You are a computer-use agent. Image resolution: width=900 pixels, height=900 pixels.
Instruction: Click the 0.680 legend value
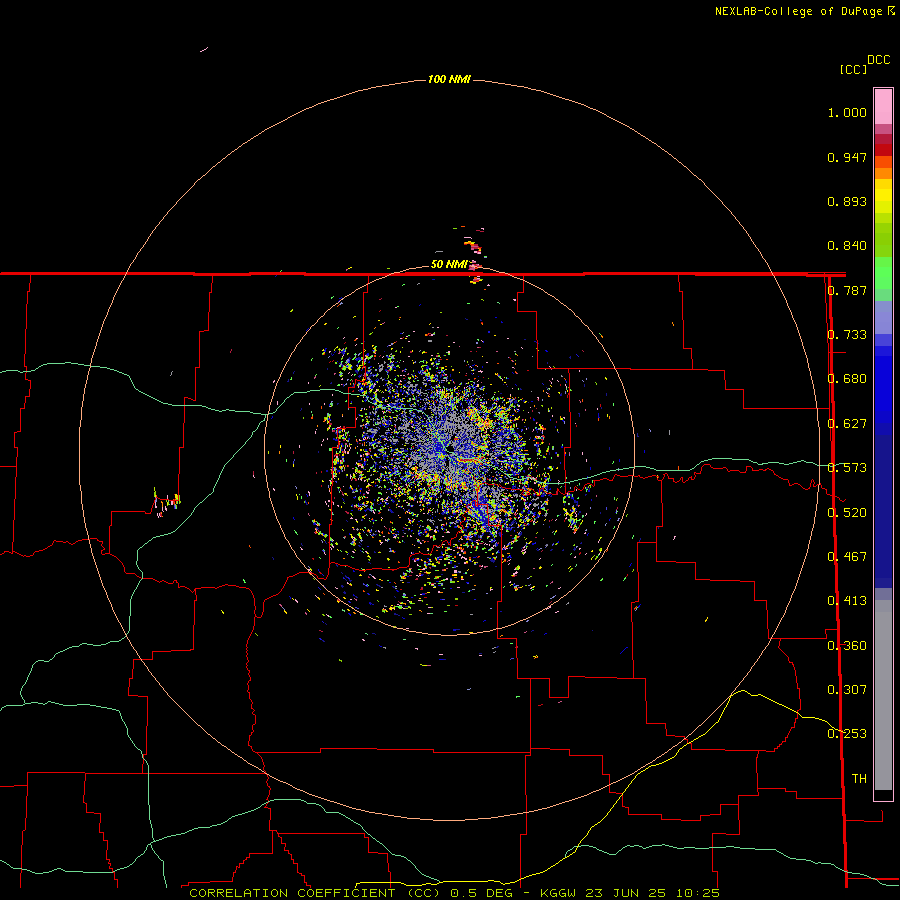tap(847, 379)
